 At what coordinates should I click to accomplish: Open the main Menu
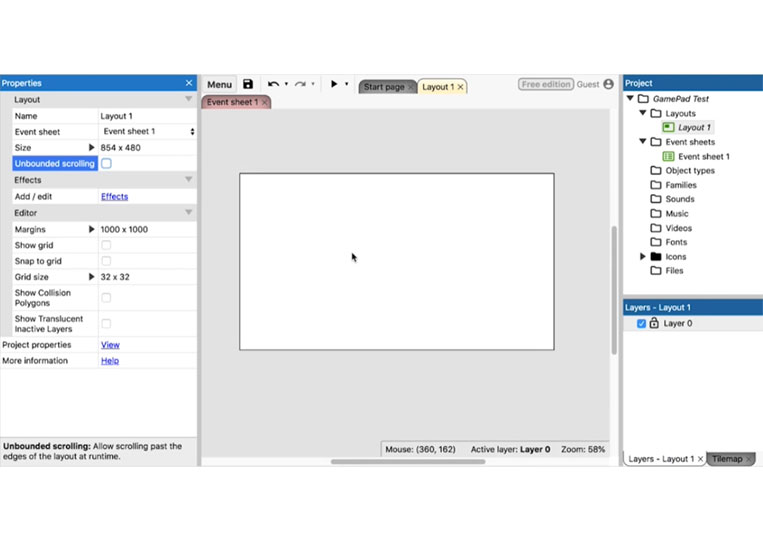point(219,84)
